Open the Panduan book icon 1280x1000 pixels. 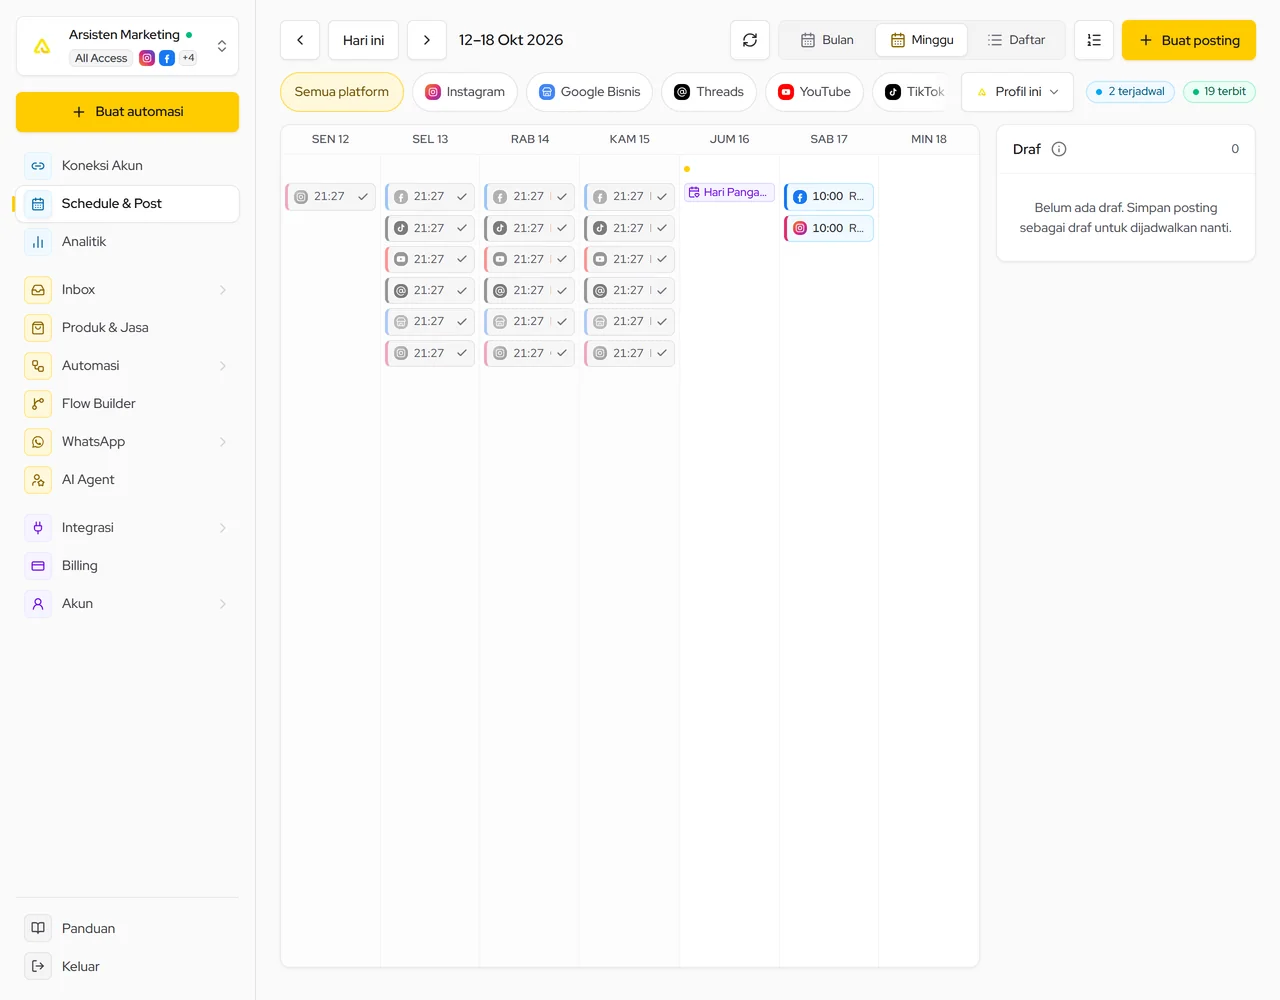pyautogui.click(x=38, y=928)
